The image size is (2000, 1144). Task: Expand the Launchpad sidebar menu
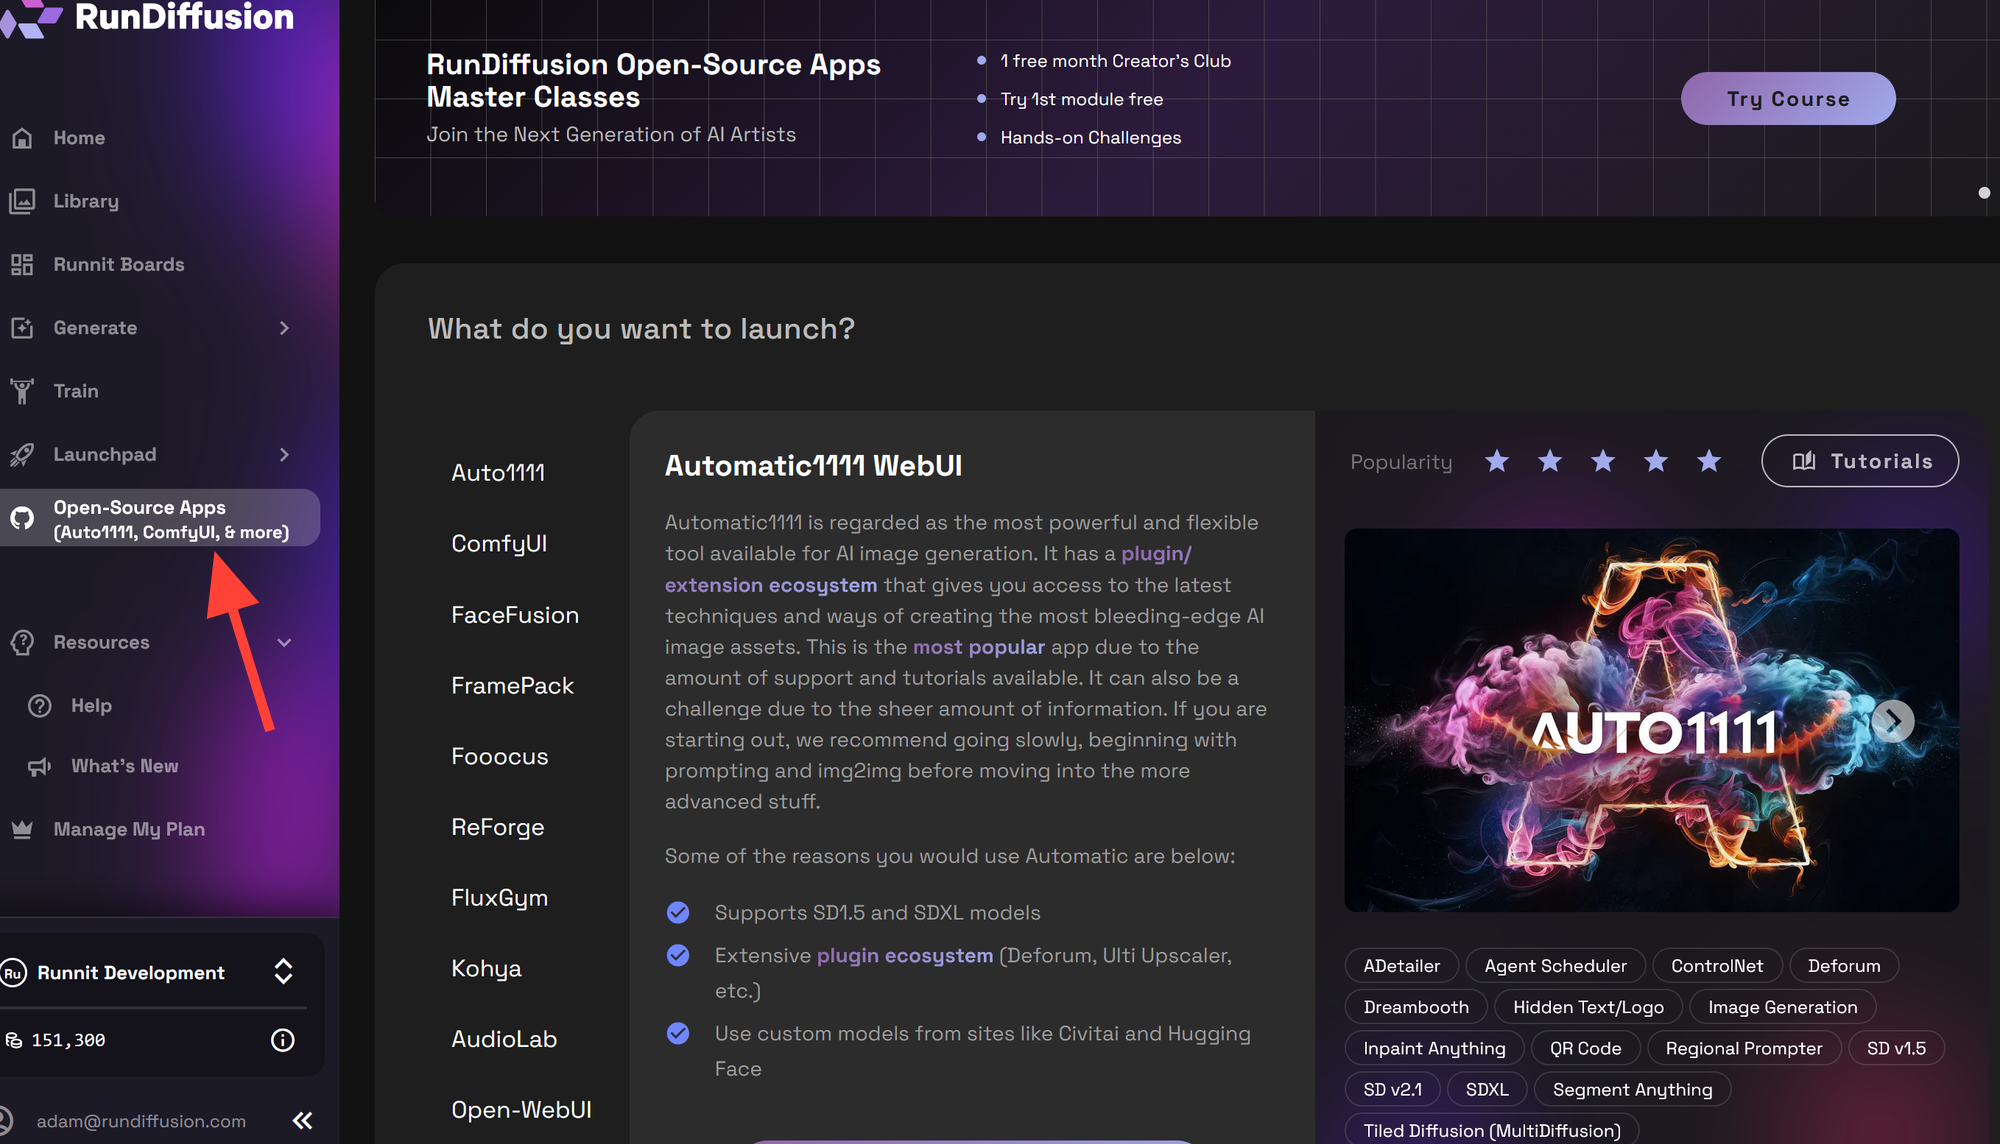point(284,454)
